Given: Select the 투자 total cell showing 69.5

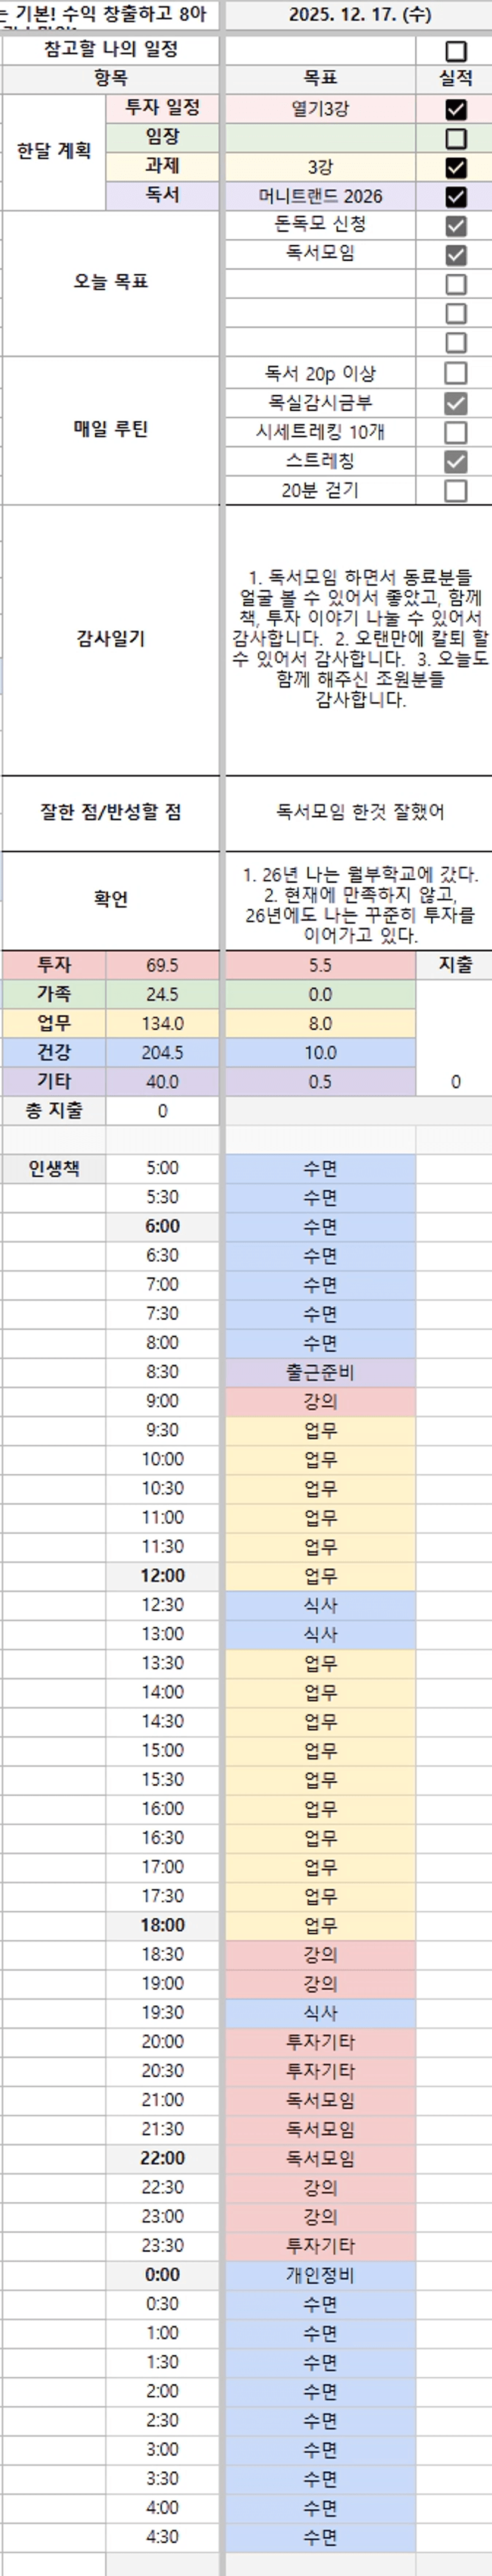Looking at the screenshot, I should click(162, 965).
